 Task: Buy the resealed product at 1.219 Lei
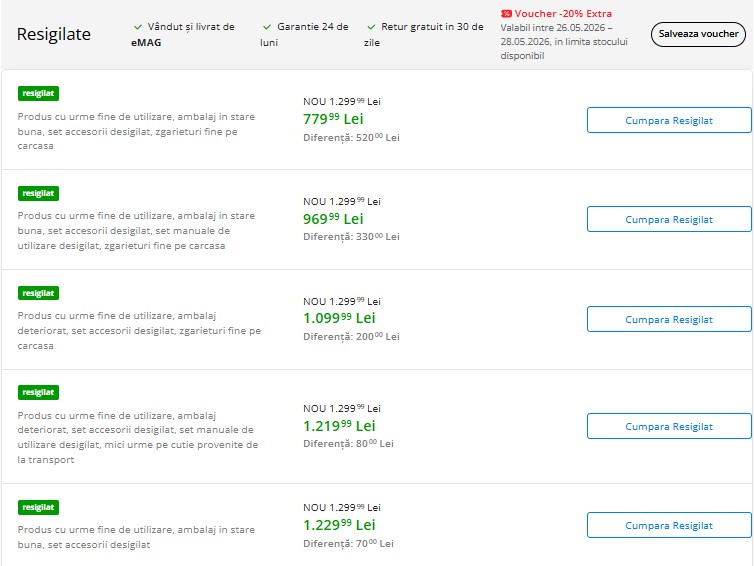tap(669, 426)
